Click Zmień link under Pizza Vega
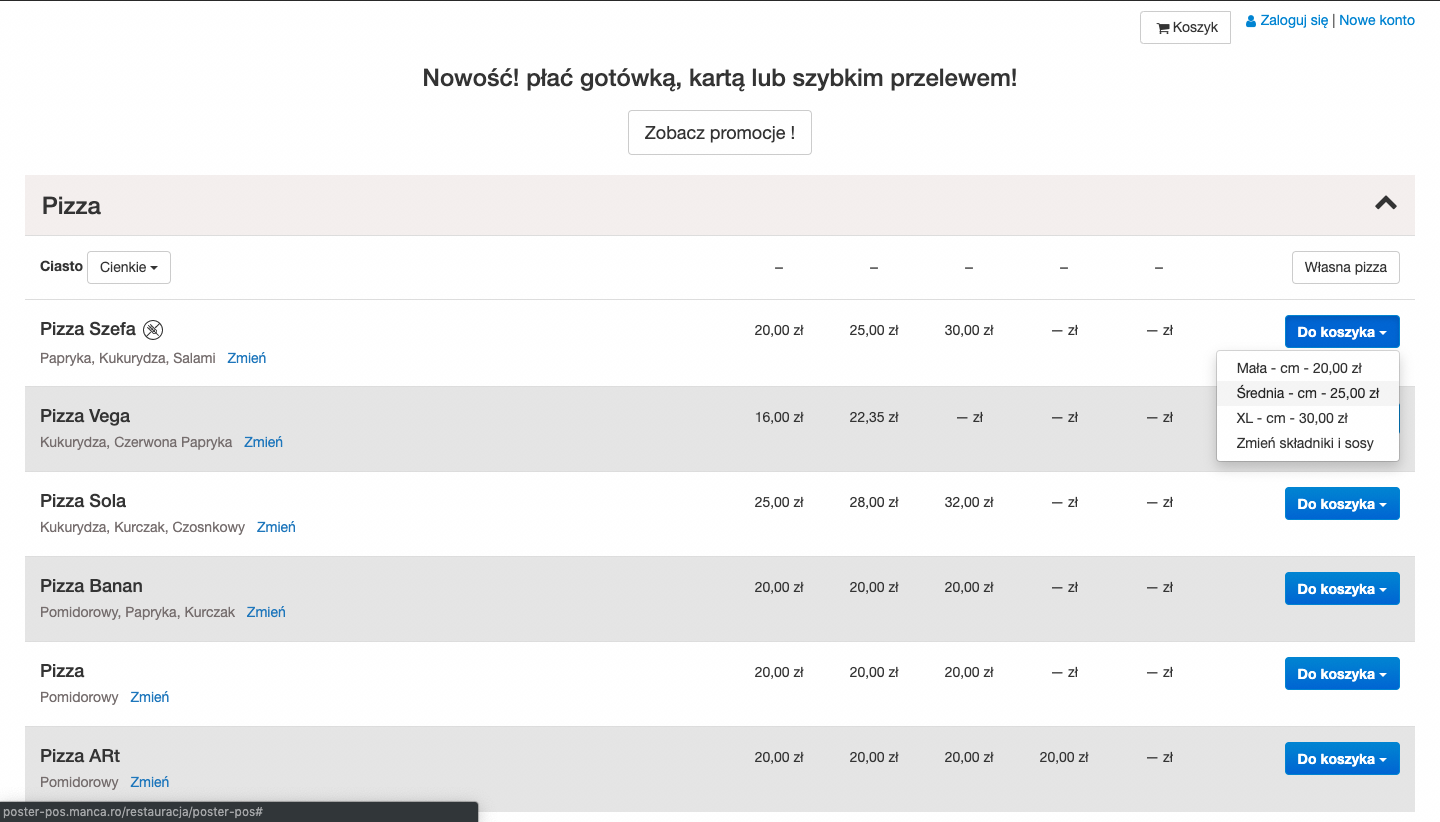The height and width of the screenshot is (822, 1440). [x=263, y=442]
